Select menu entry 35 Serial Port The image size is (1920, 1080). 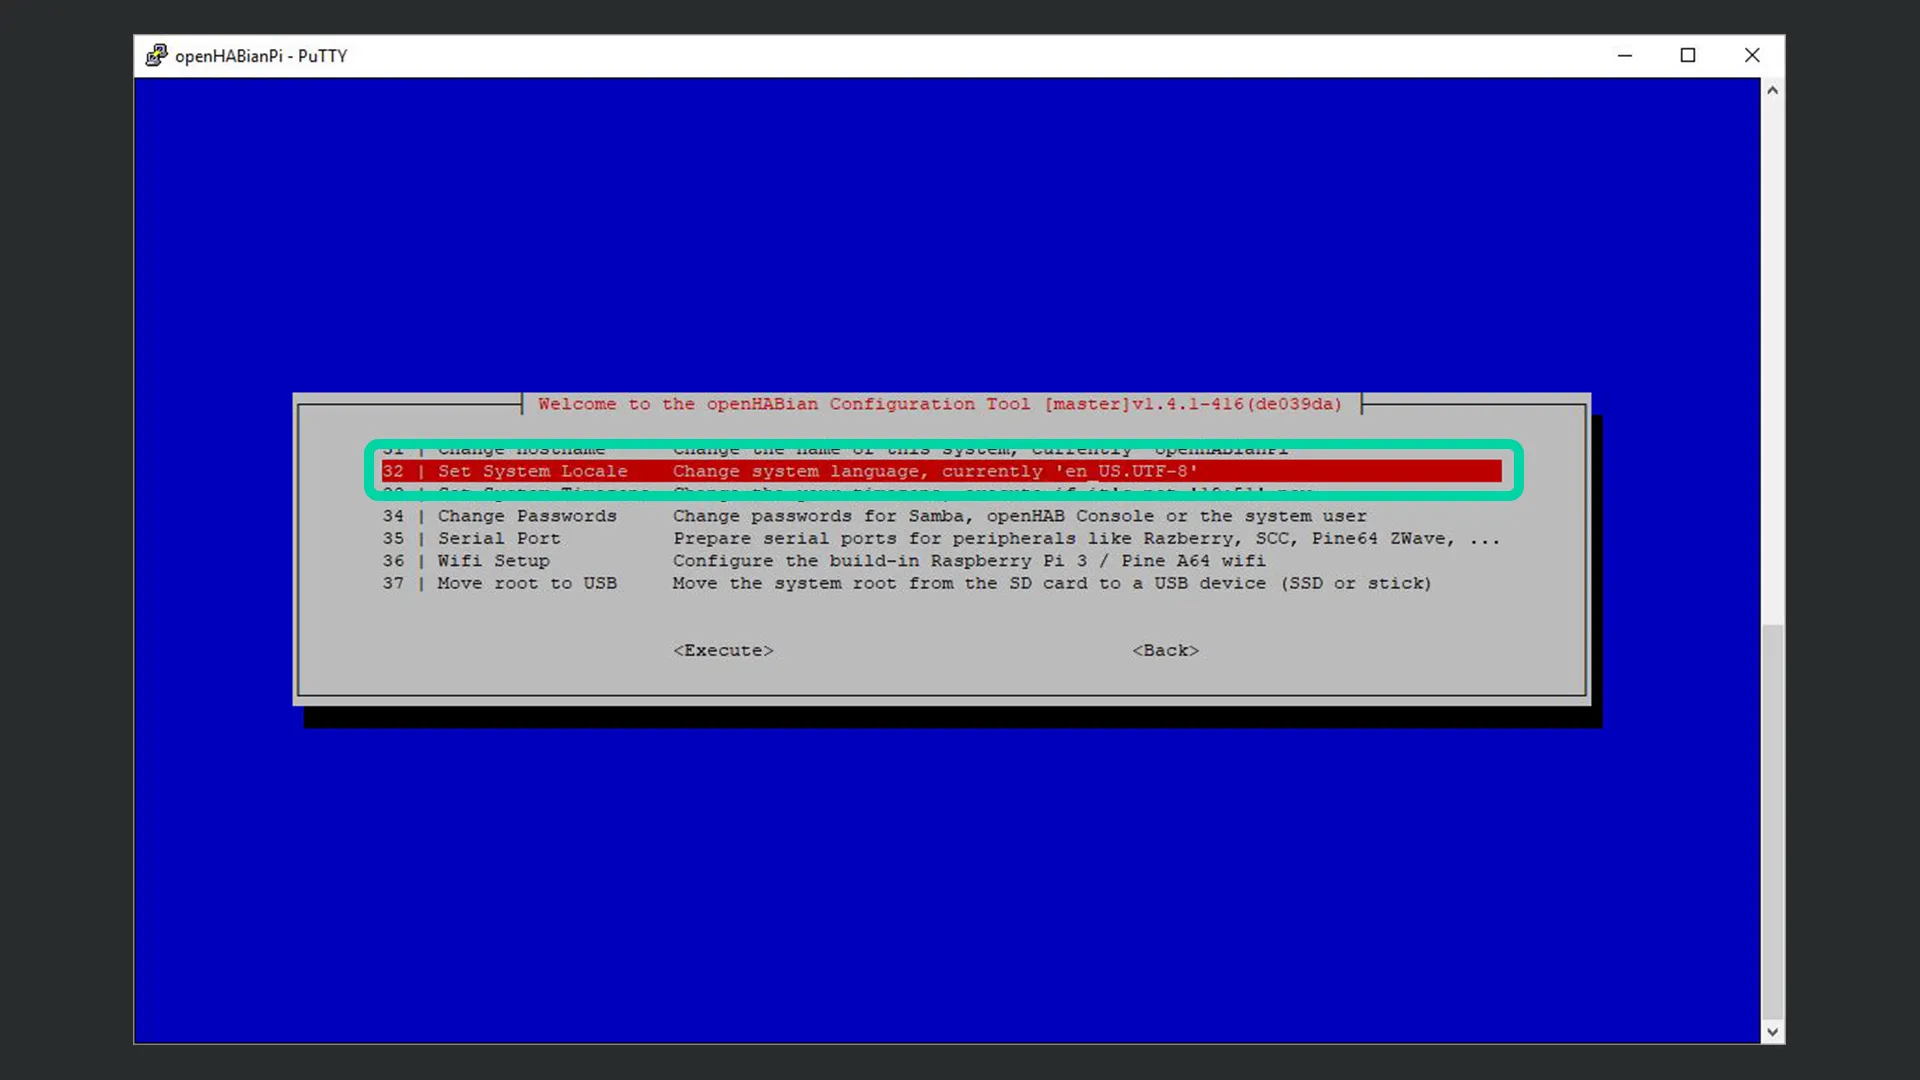941,538
